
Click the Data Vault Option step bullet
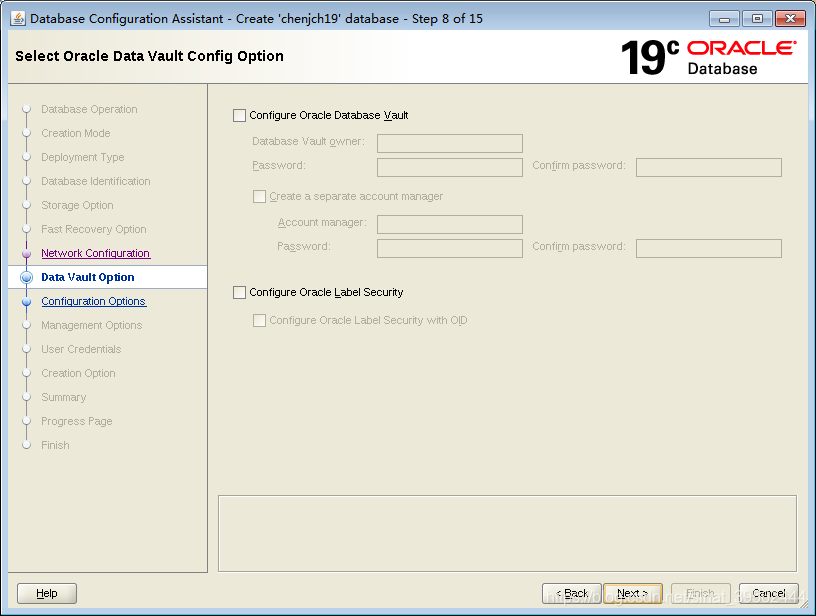pos(27,277)
